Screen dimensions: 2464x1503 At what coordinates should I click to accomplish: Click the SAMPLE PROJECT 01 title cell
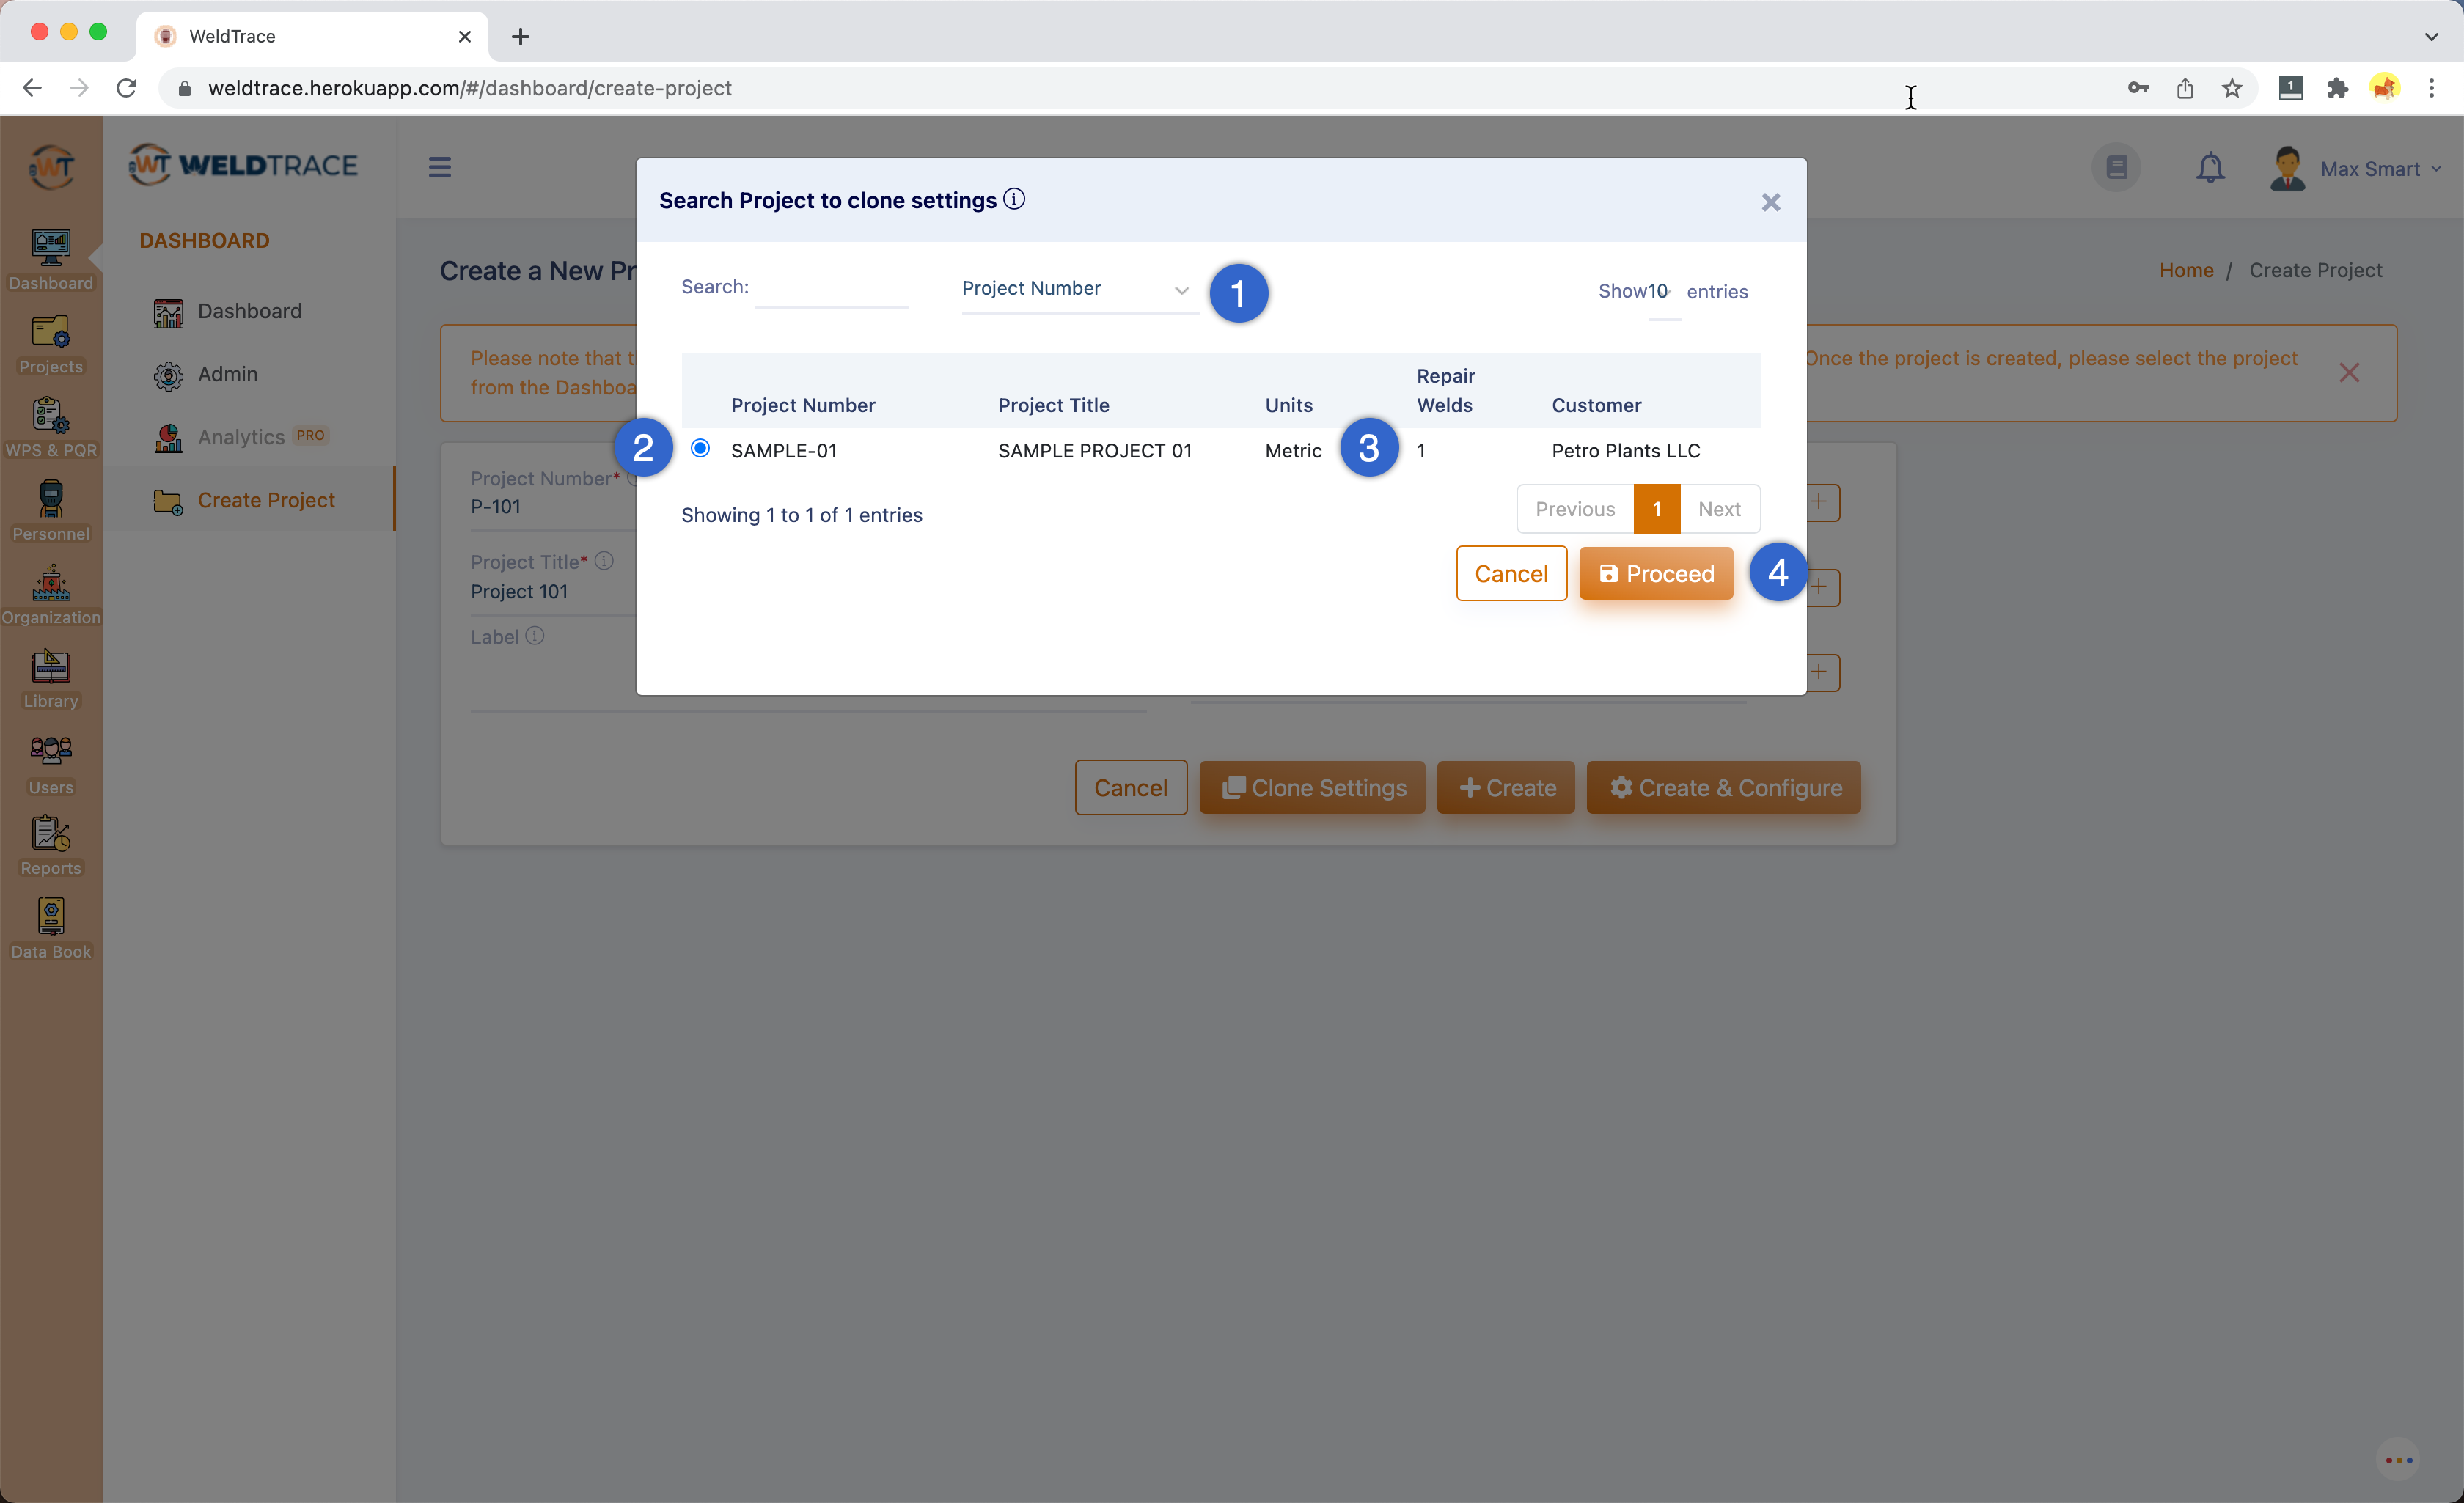coord(1095,450)
